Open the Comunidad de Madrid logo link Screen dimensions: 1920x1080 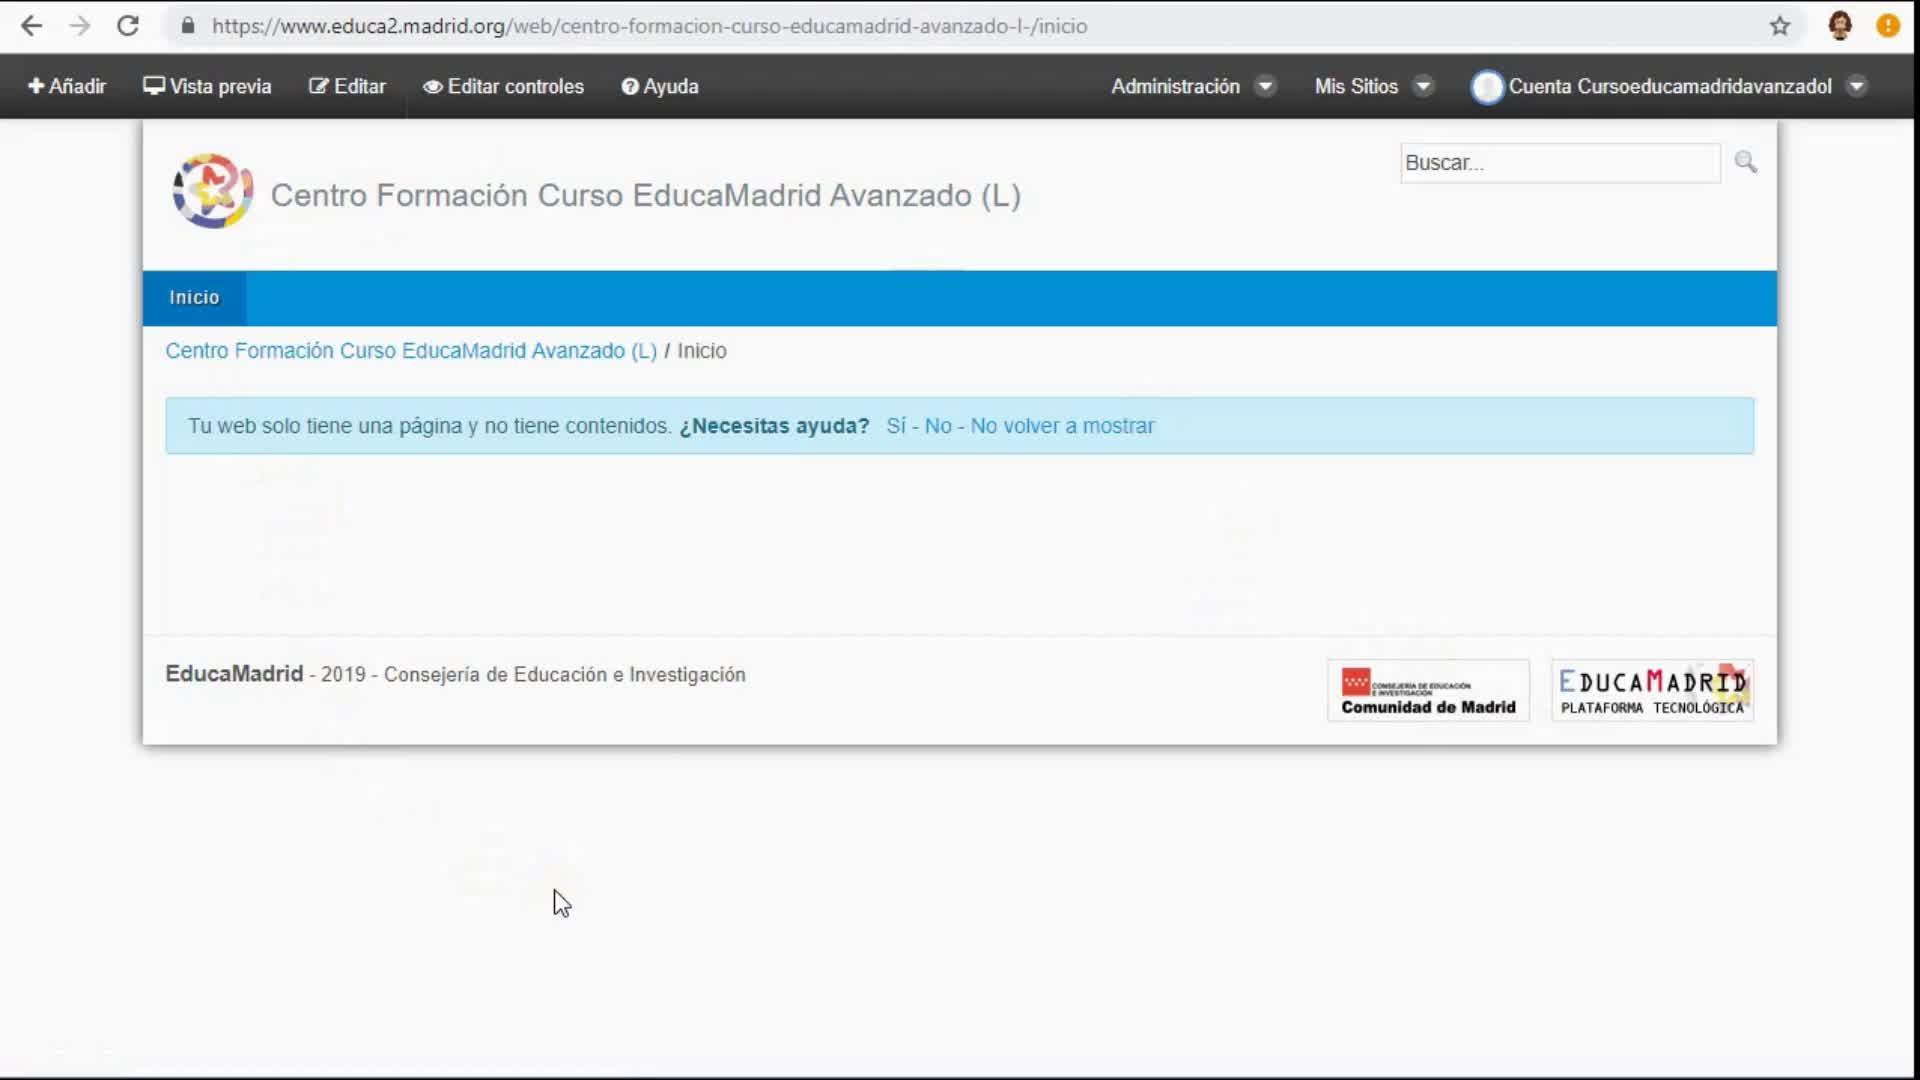coord(1427,691)
